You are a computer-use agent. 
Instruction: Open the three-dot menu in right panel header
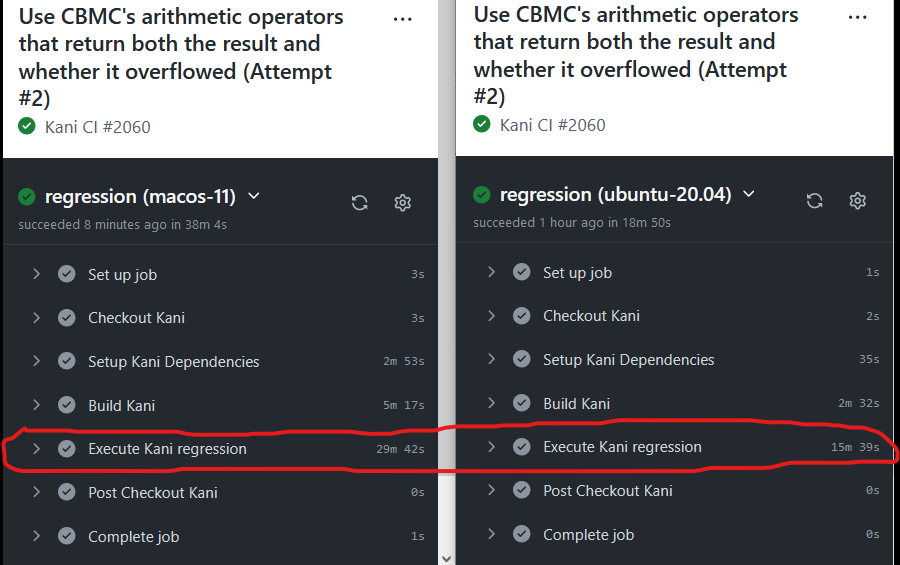pyautogui.click(x=858, y=17)
